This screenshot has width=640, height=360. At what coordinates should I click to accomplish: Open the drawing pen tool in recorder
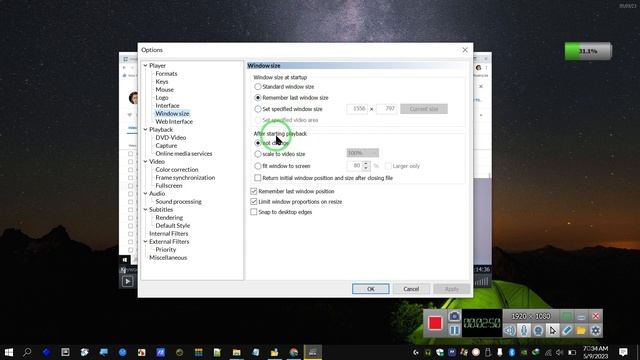(x=567, y=330)
